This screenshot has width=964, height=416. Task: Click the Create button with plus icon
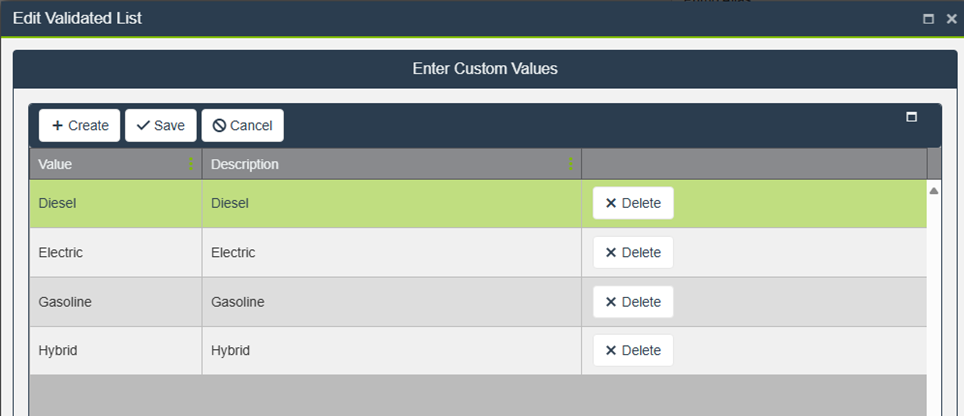pos(80,126)
